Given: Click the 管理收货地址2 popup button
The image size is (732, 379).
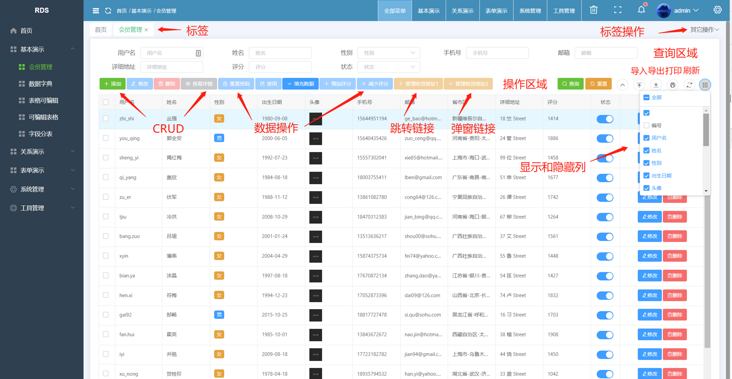Looking at the screenshot, I should tap(468, 84).
